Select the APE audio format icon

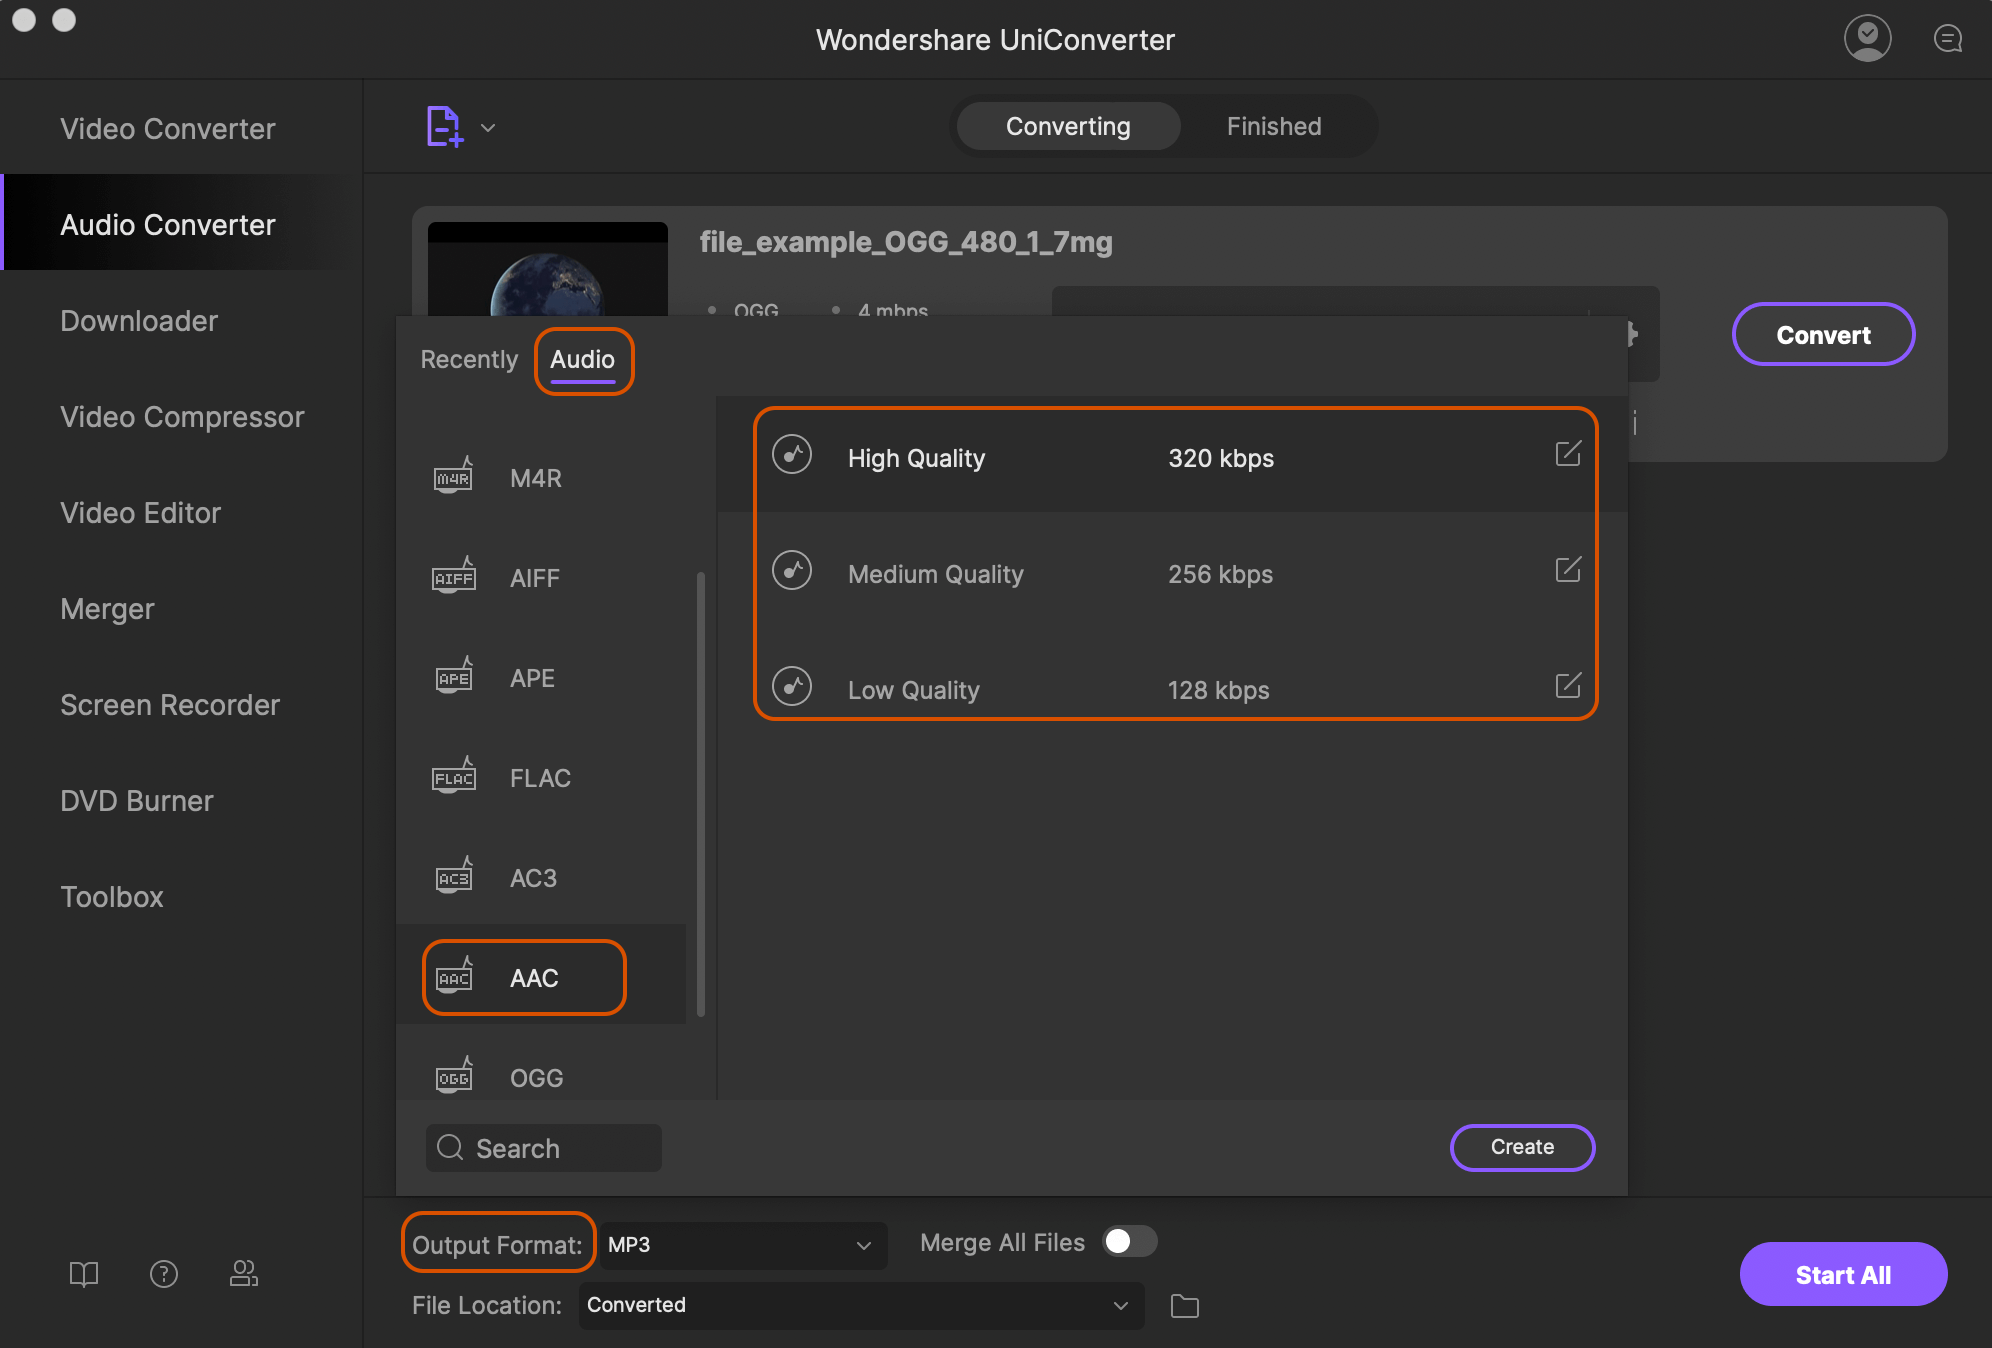coord(454,676)
